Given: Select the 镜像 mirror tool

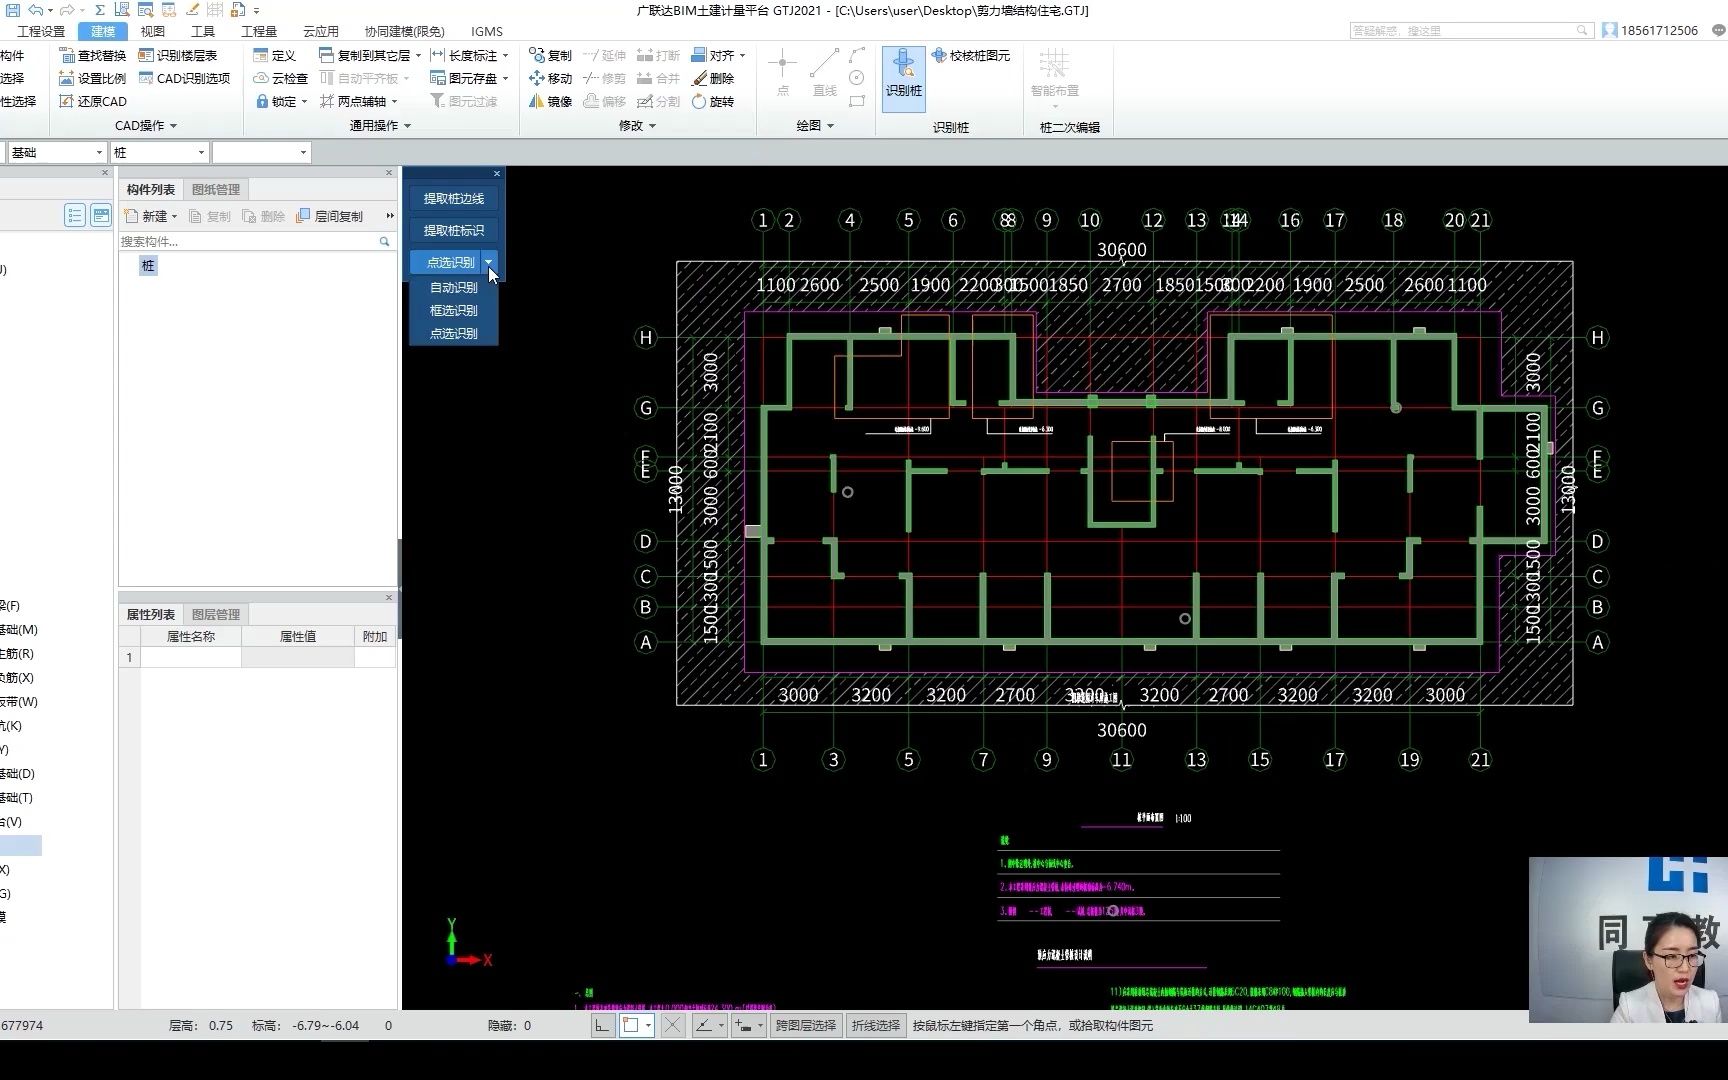Looking at the screenshot, I should (x=550, y=101).
